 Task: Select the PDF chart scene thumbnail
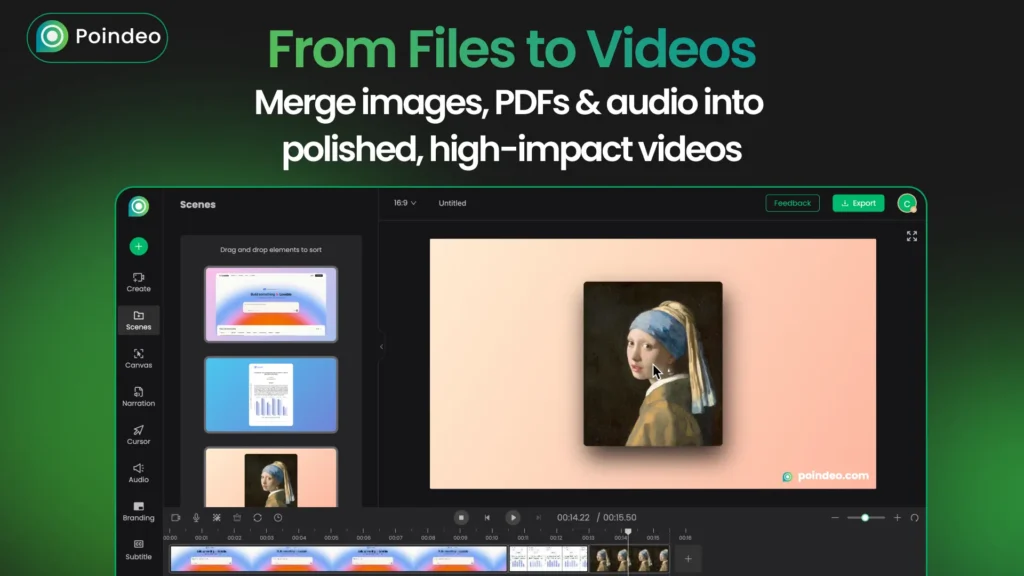271,394
